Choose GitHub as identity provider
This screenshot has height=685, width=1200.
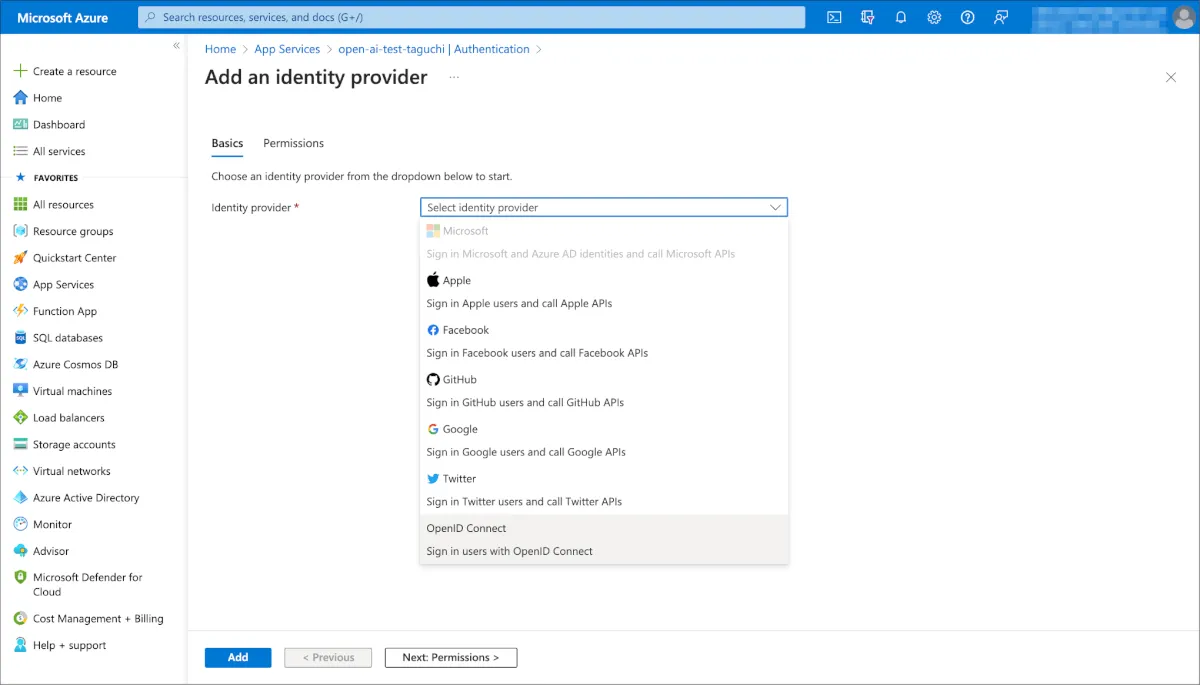[x=460, y=380]
